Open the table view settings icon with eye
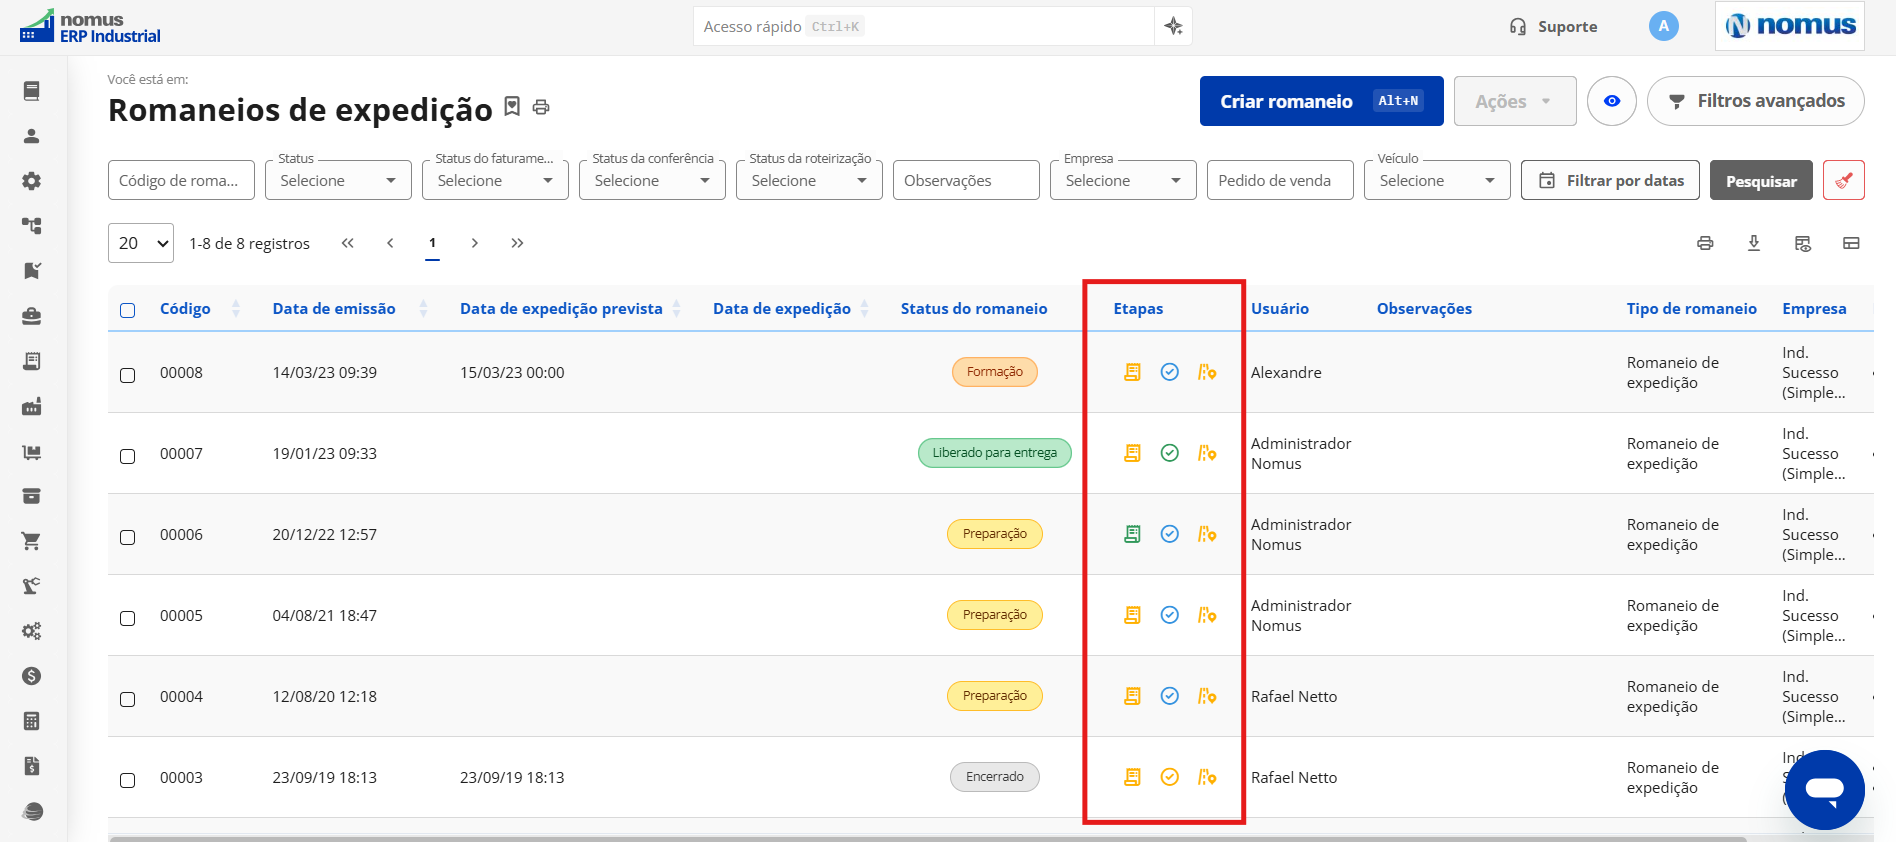 pos(1803,243)
